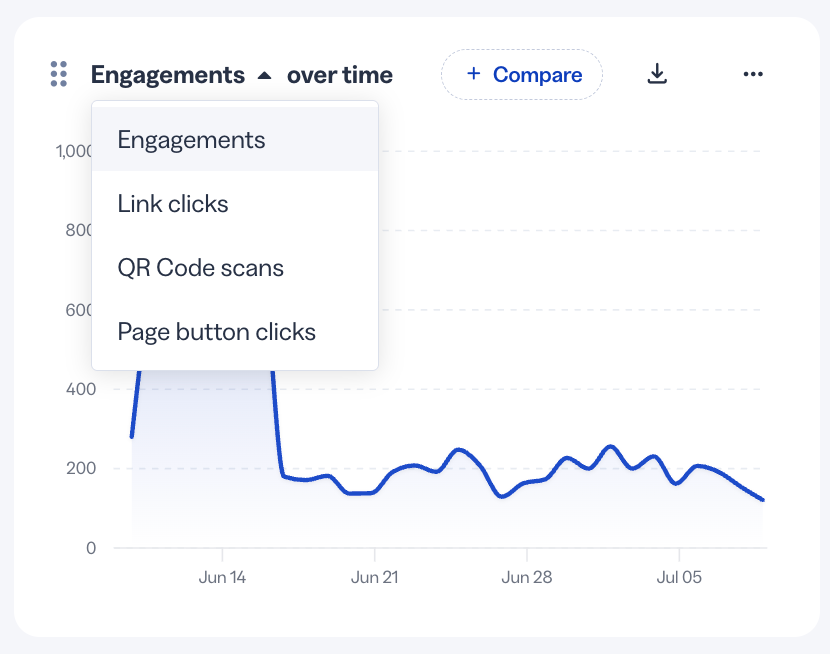Click the Compare button label
This screenshot has width=830, height=654.
[x=537, y=75]
